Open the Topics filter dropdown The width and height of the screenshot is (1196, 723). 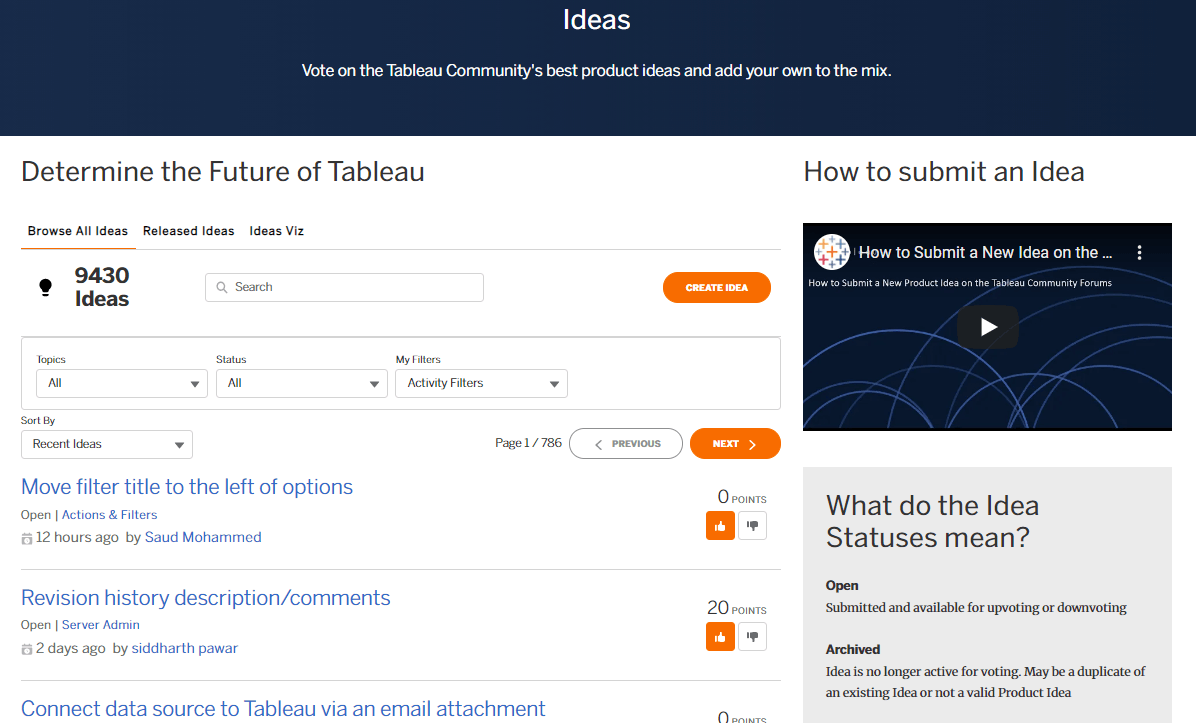click(x=121, y=383)
